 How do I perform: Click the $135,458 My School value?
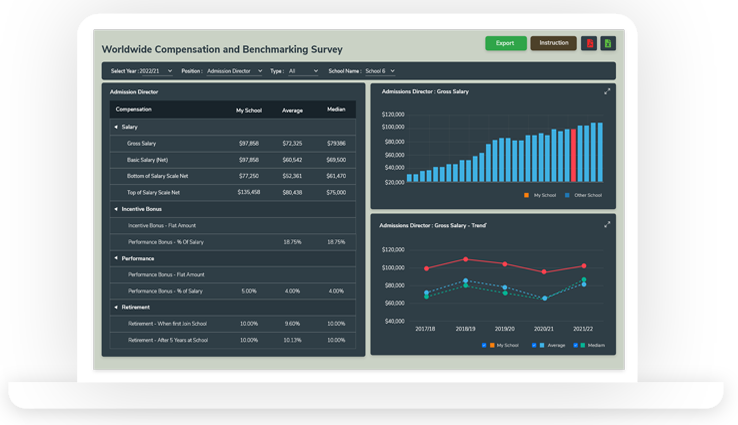[249, 192]
